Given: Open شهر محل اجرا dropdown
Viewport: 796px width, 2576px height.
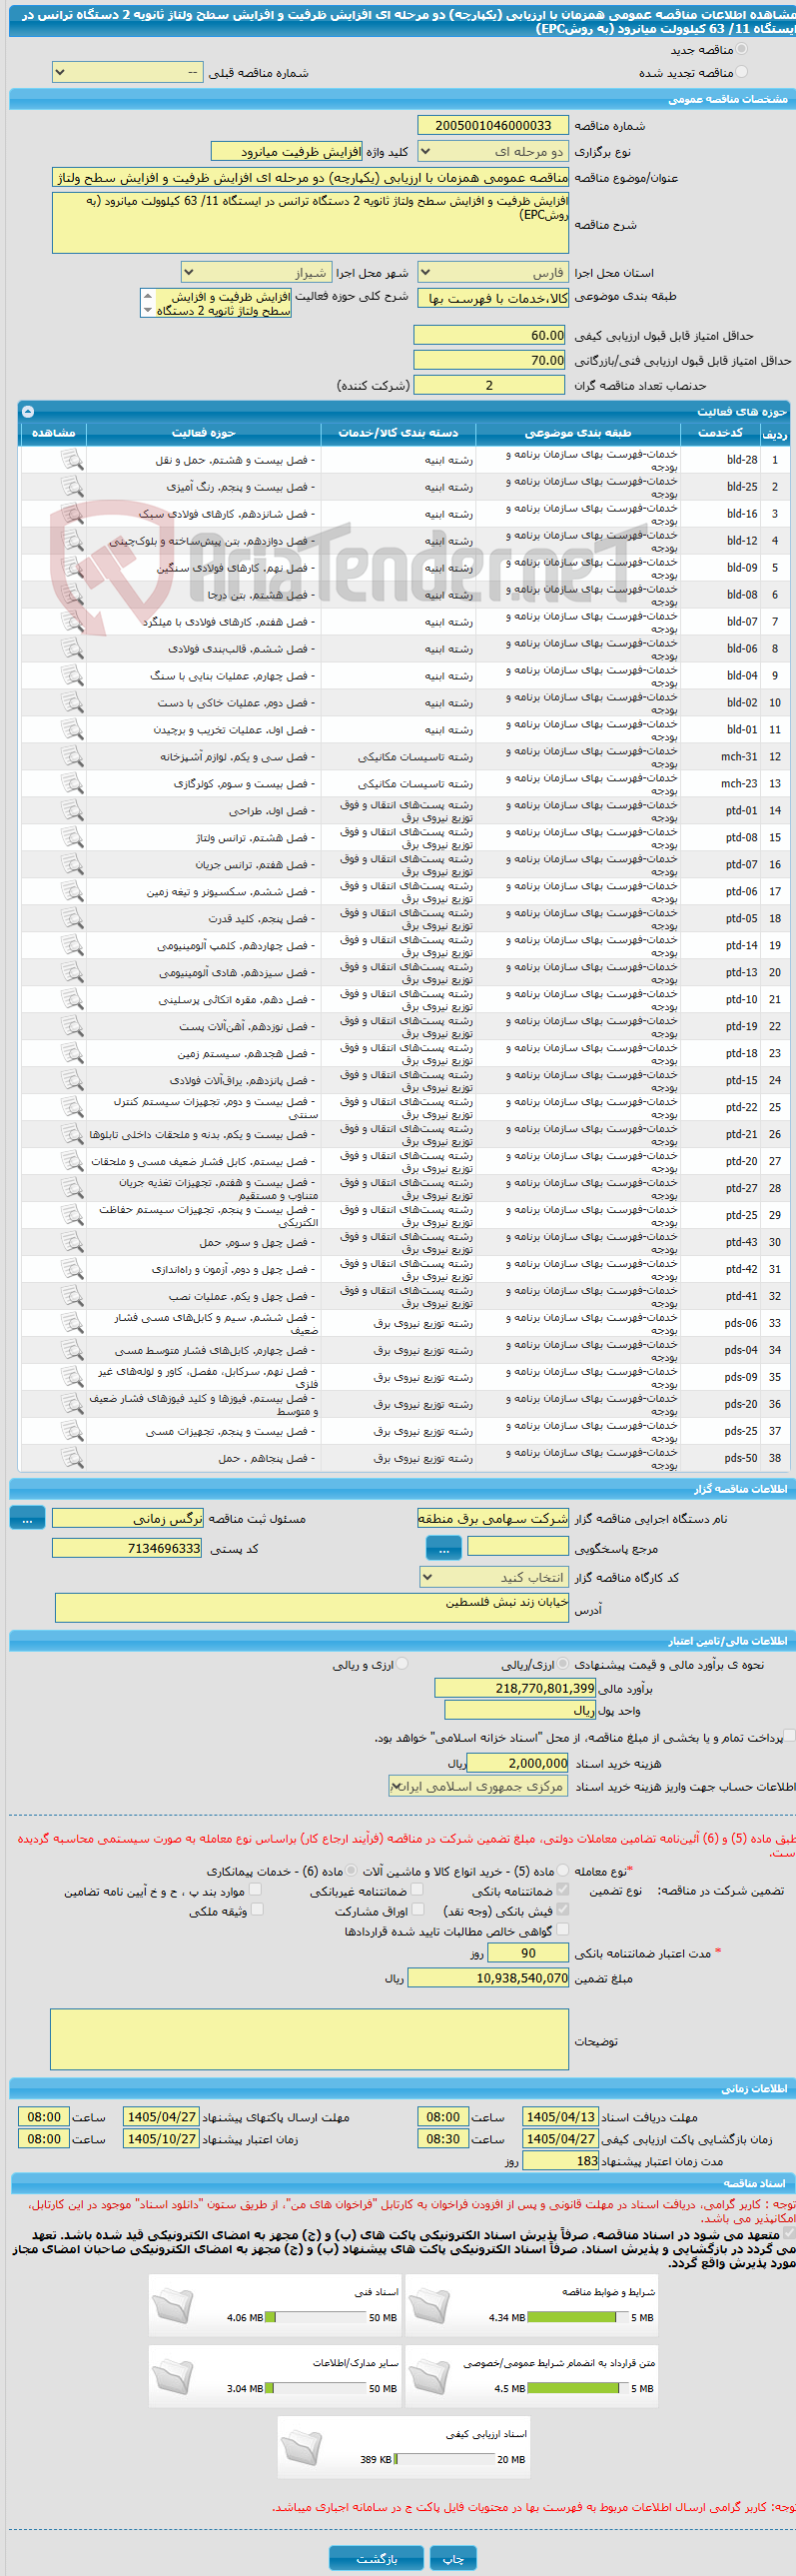Looking at the screenshot, I should pos(256,272).
